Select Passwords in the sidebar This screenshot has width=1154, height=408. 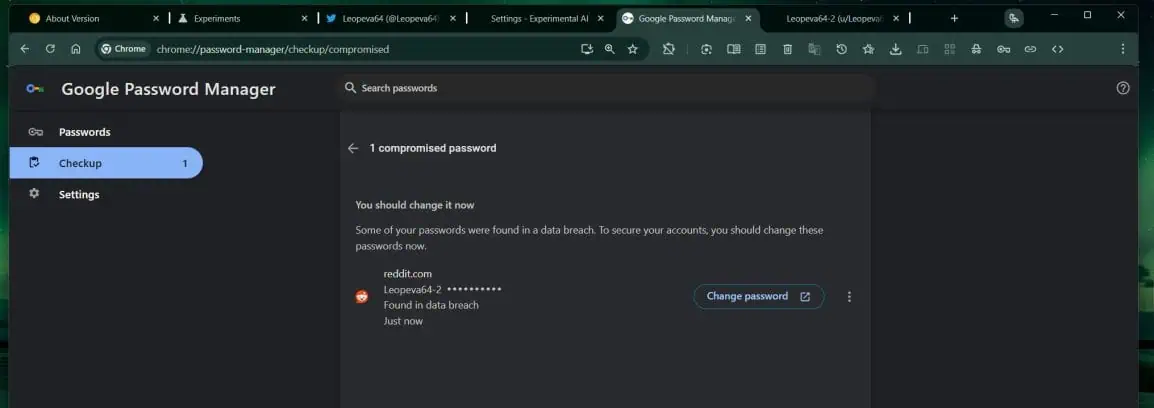tap(84, 132)
